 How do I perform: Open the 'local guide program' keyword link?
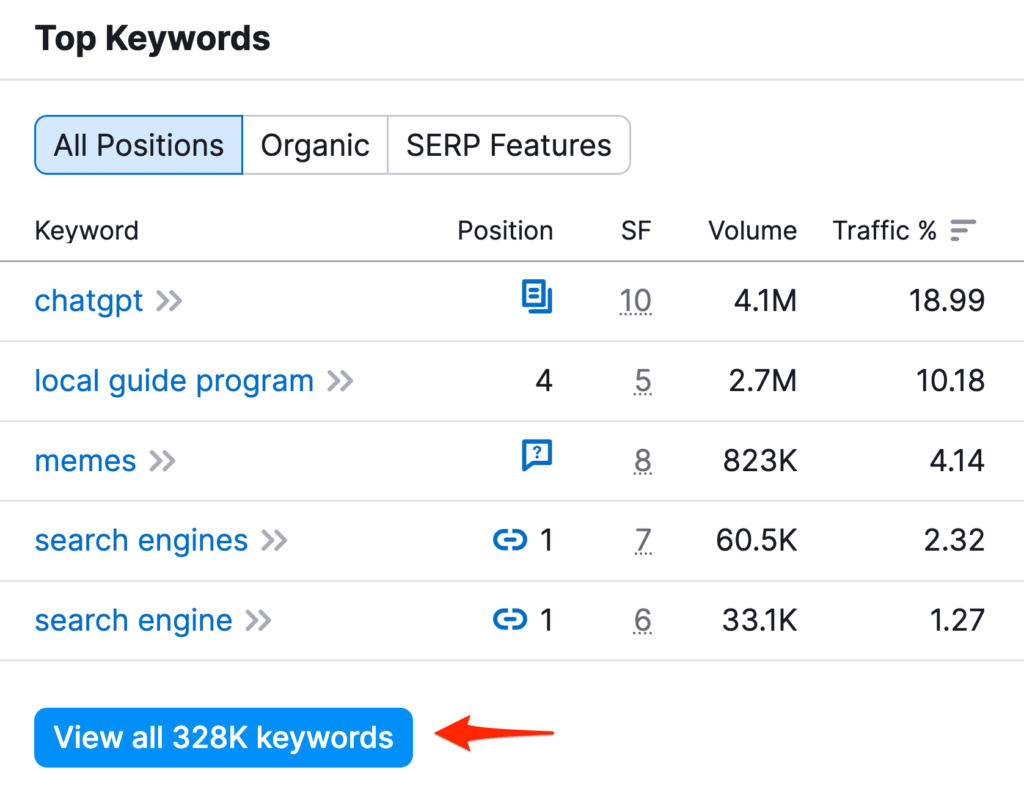[172, 380]
